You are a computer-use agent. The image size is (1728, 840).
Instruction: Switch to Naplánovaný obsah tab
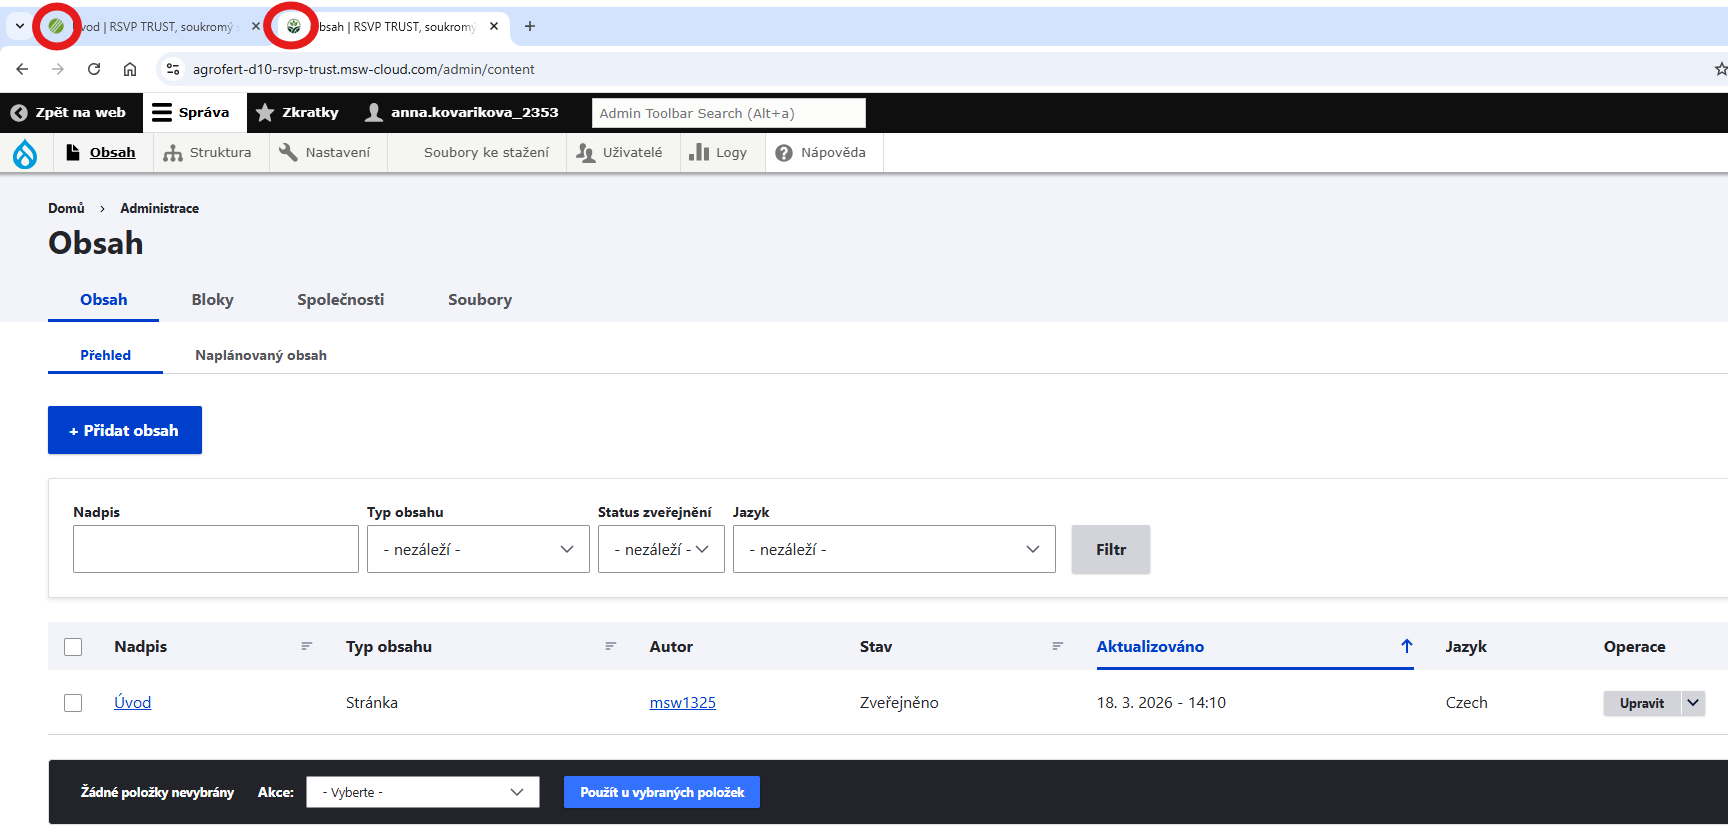point(261,356)
